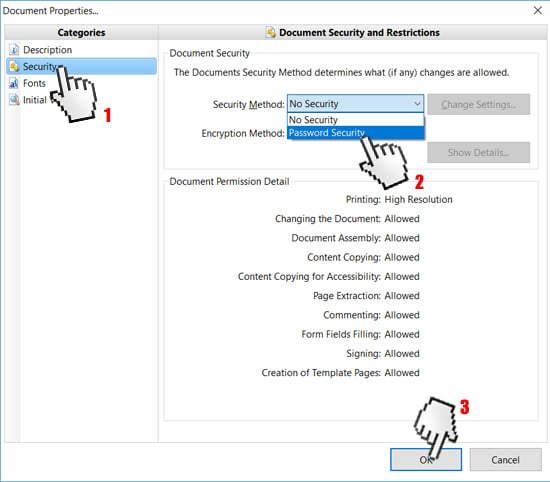Select the Description category label

pyautogui.click(x=47, y=50)
